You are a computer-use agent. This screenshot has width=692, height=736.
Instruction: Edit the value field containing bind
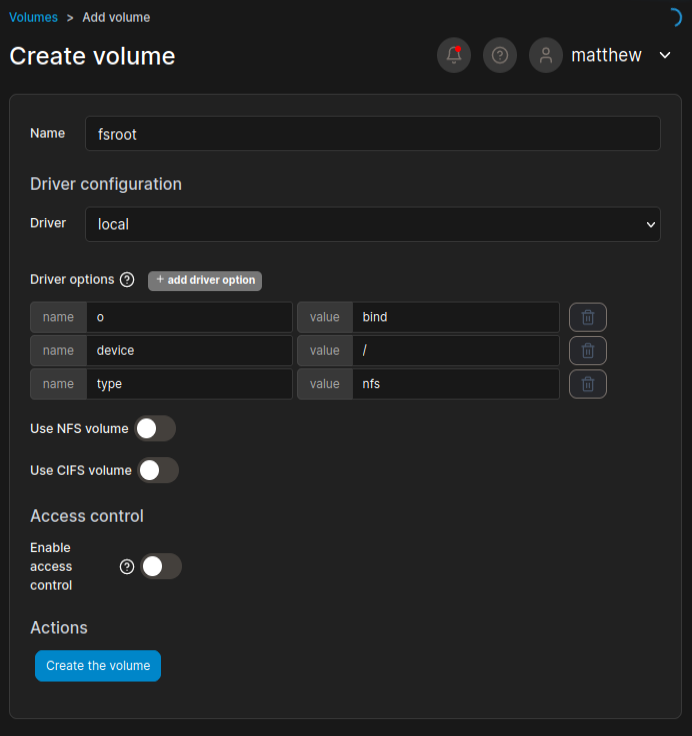click(455, 317)
